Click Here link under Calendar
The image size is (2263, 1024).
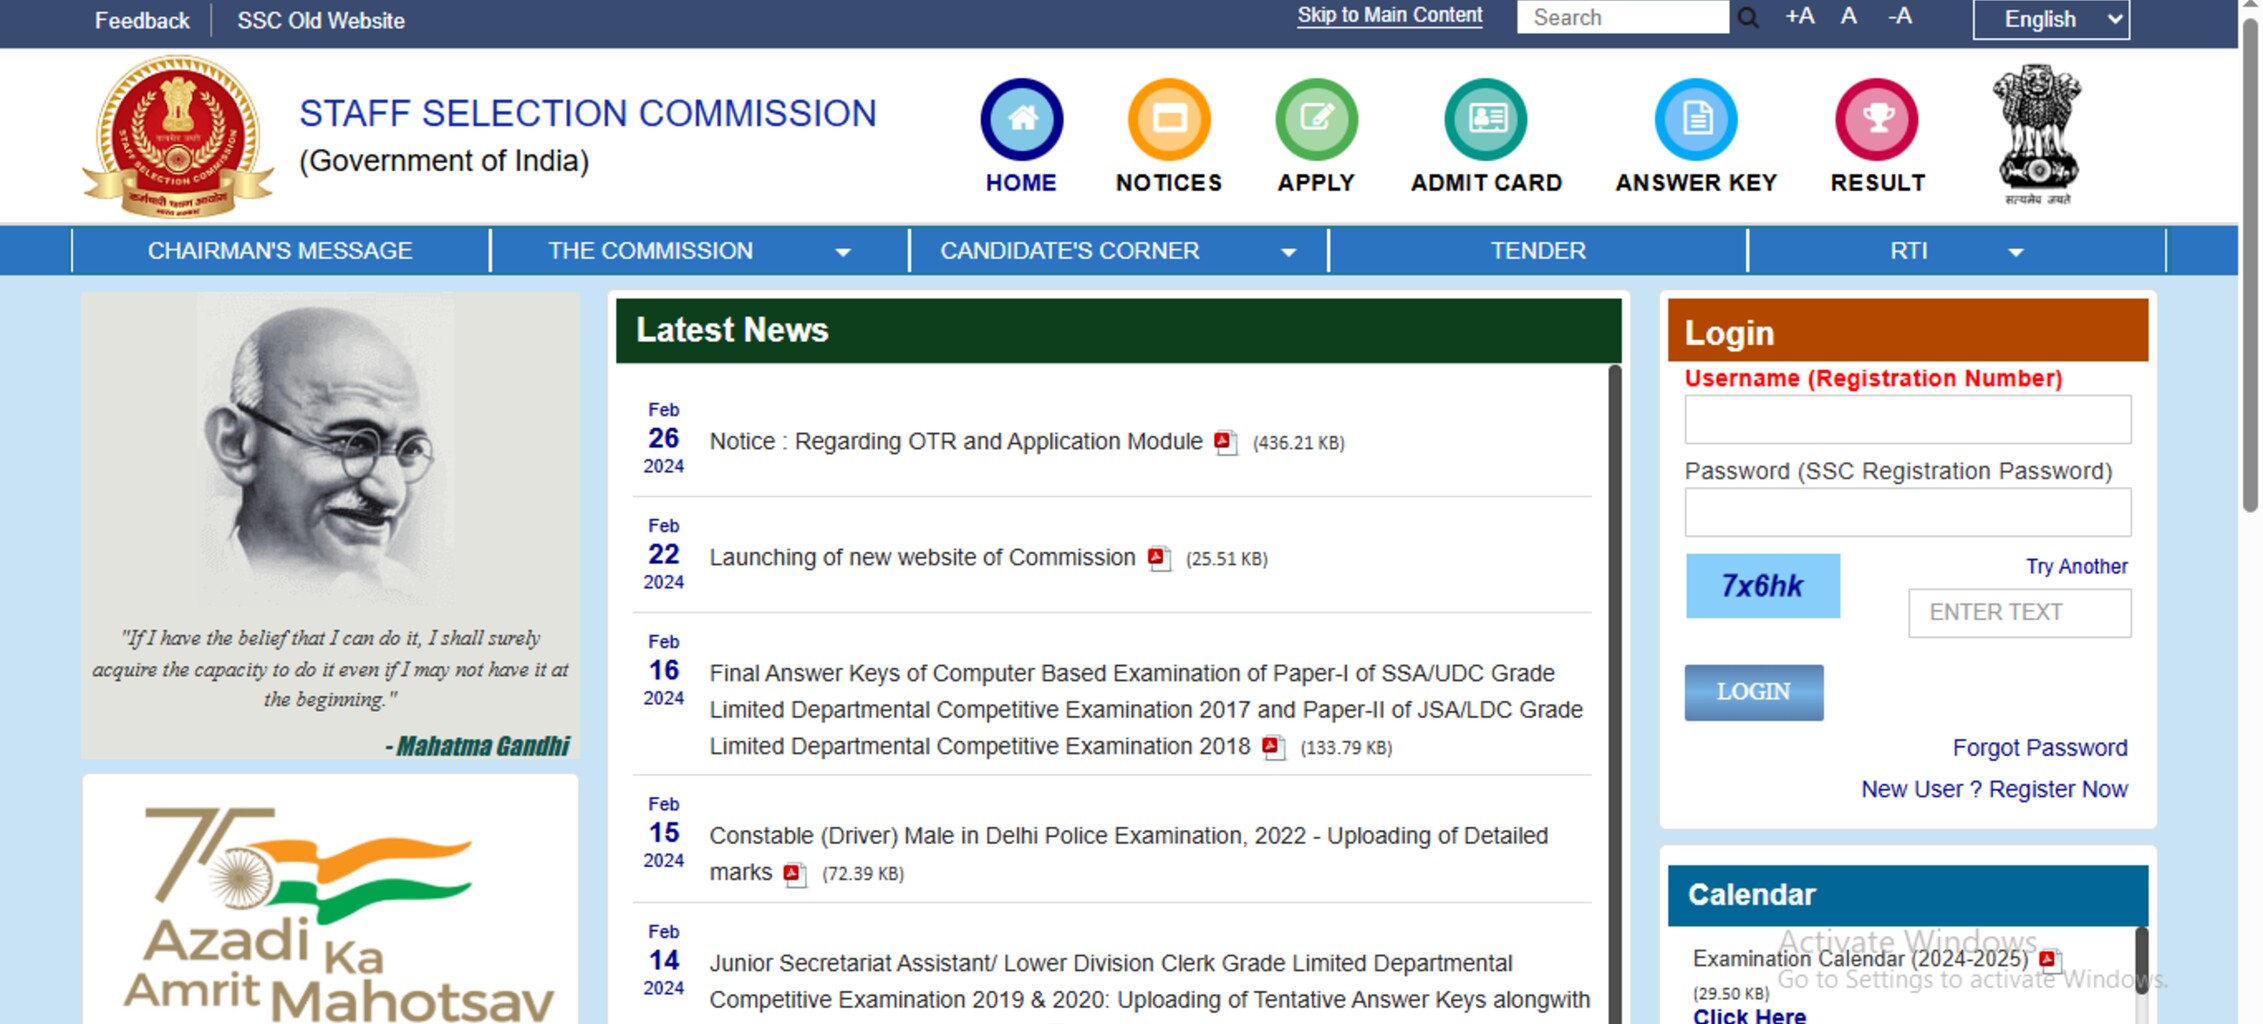pyautogui.click(x=1749, y=1015)
